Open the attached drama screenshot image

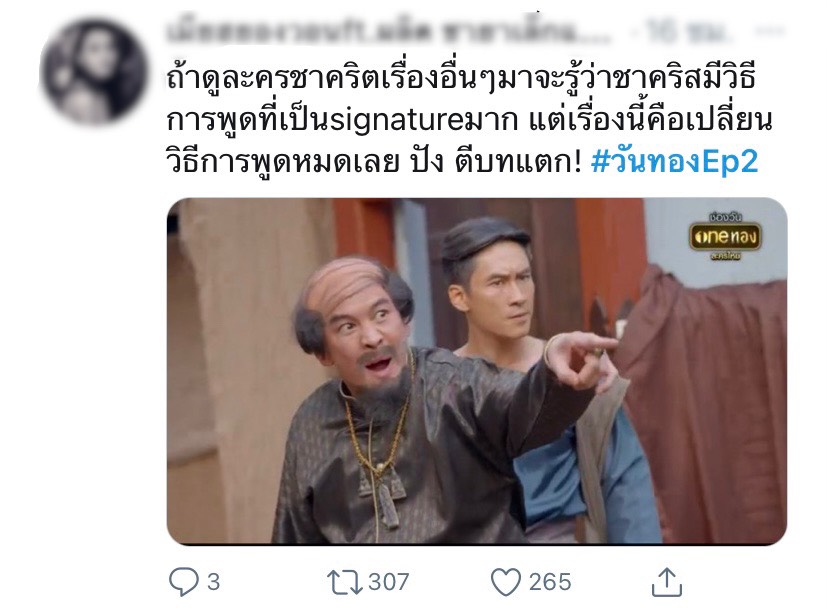477,371
